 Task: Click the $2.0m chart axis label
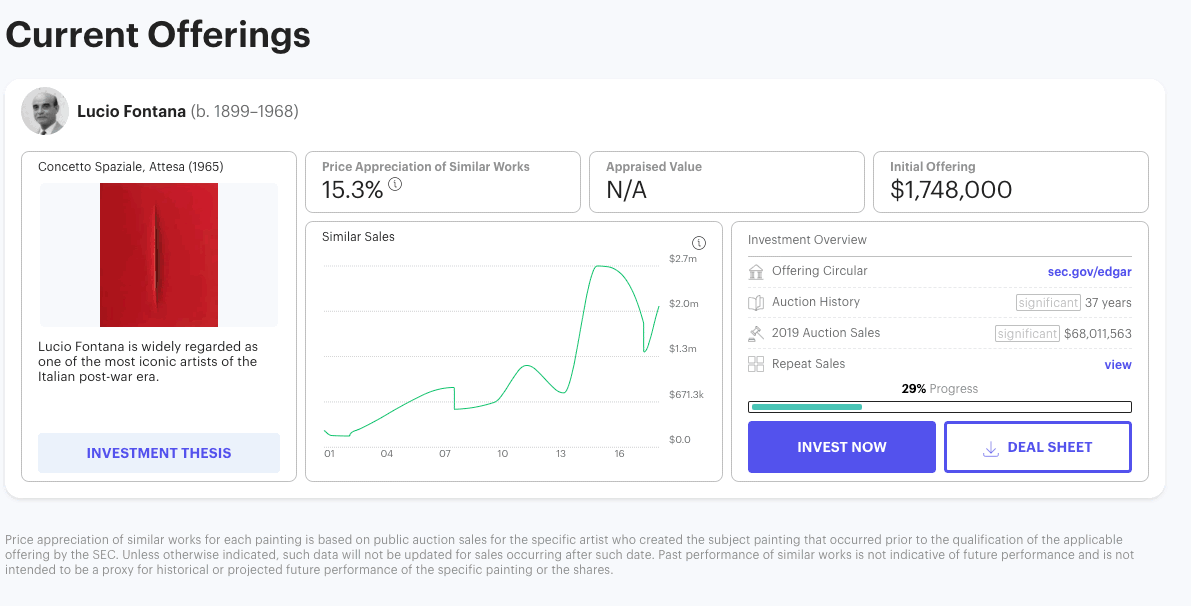[x=683, y=304]
